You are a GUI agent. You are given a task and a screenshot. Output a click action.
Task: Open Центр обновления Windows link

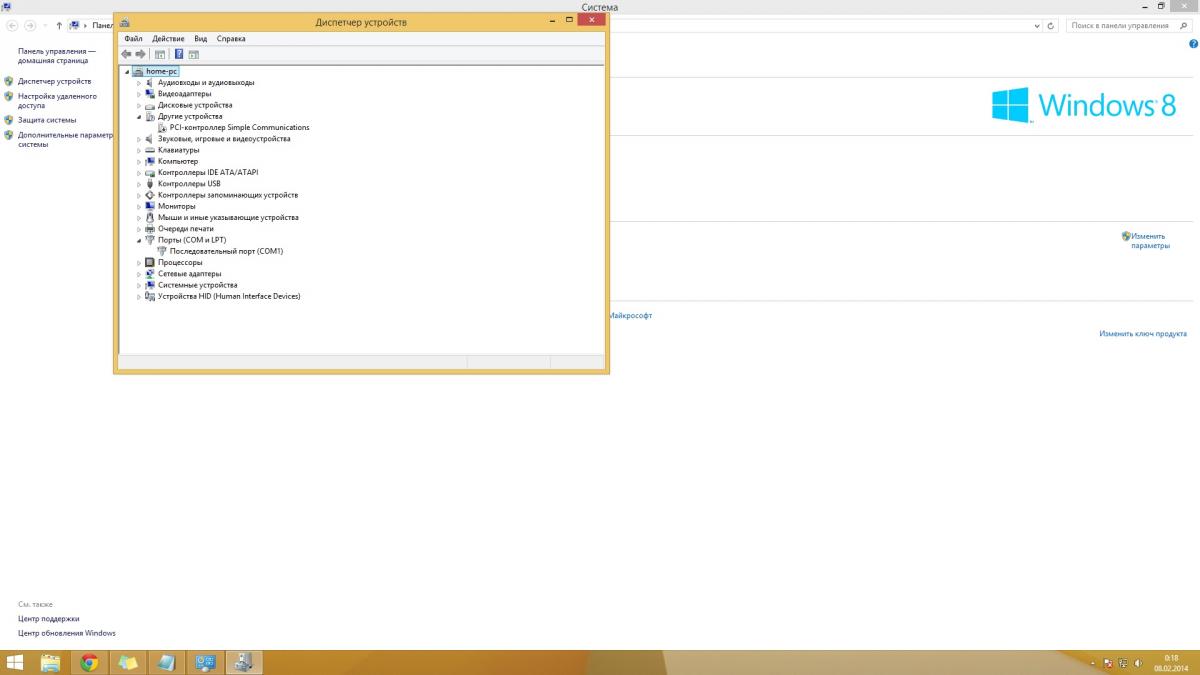(x=66, y=633)
